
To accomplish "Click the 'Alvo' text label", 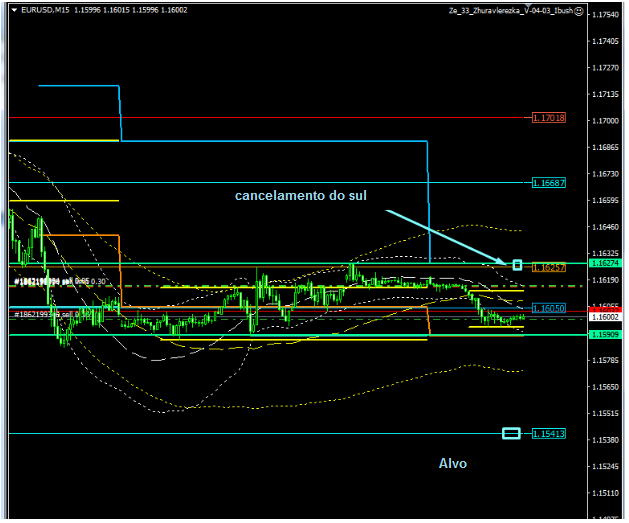I will [x=452, y=464].
